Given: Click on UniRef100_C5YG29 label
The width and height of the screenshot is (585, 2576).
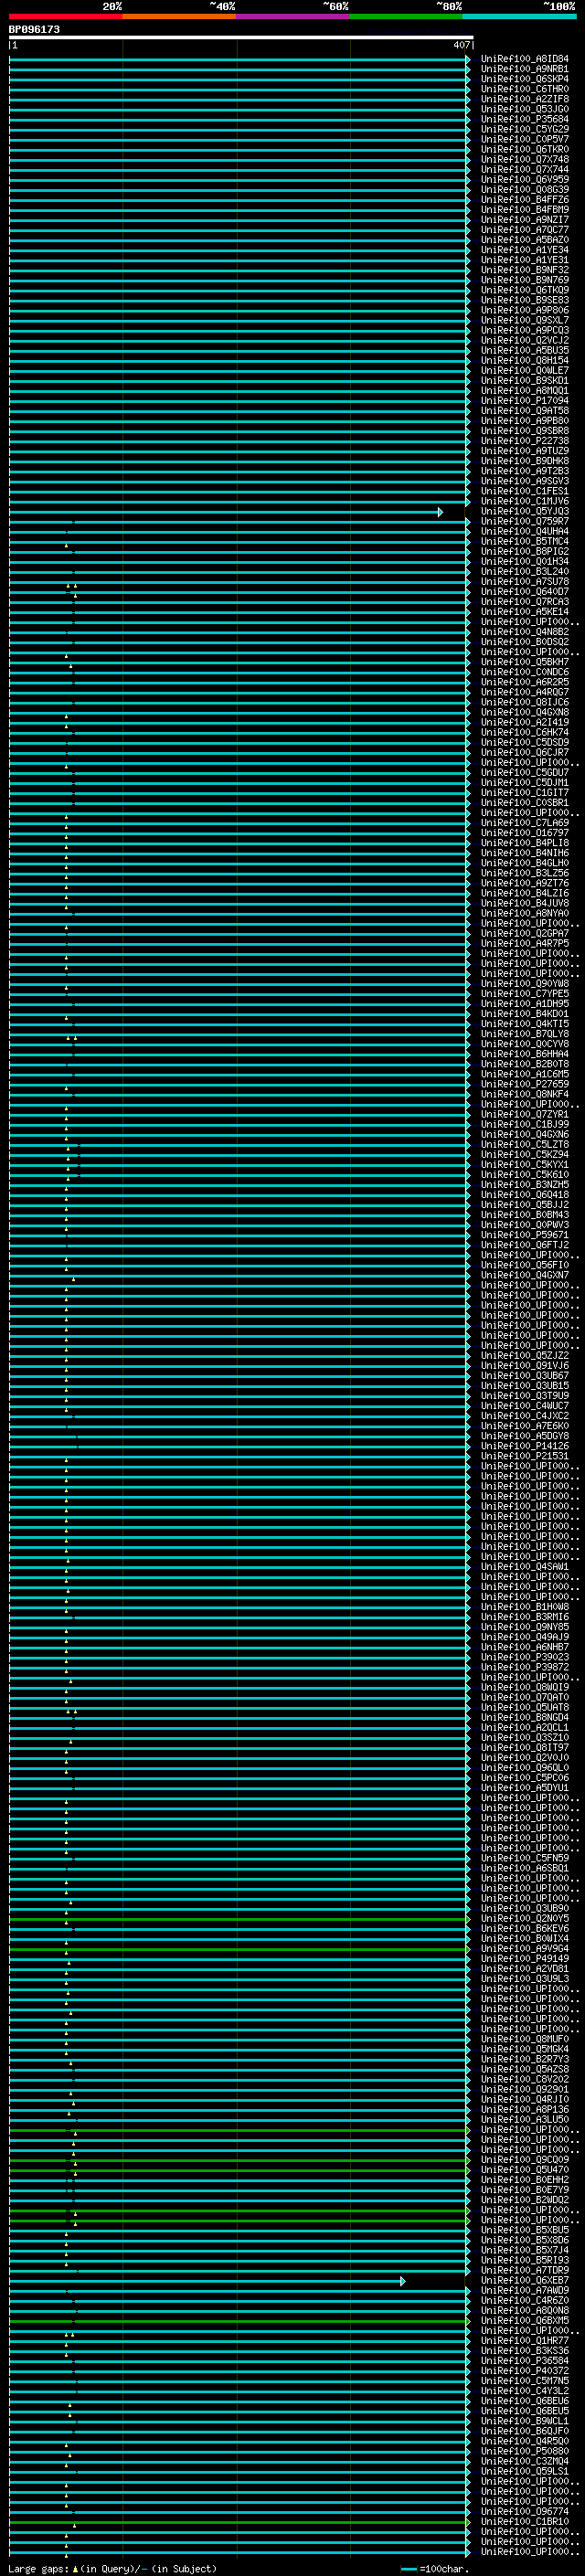Looking at the screenshot, I should tap(525, 129).
